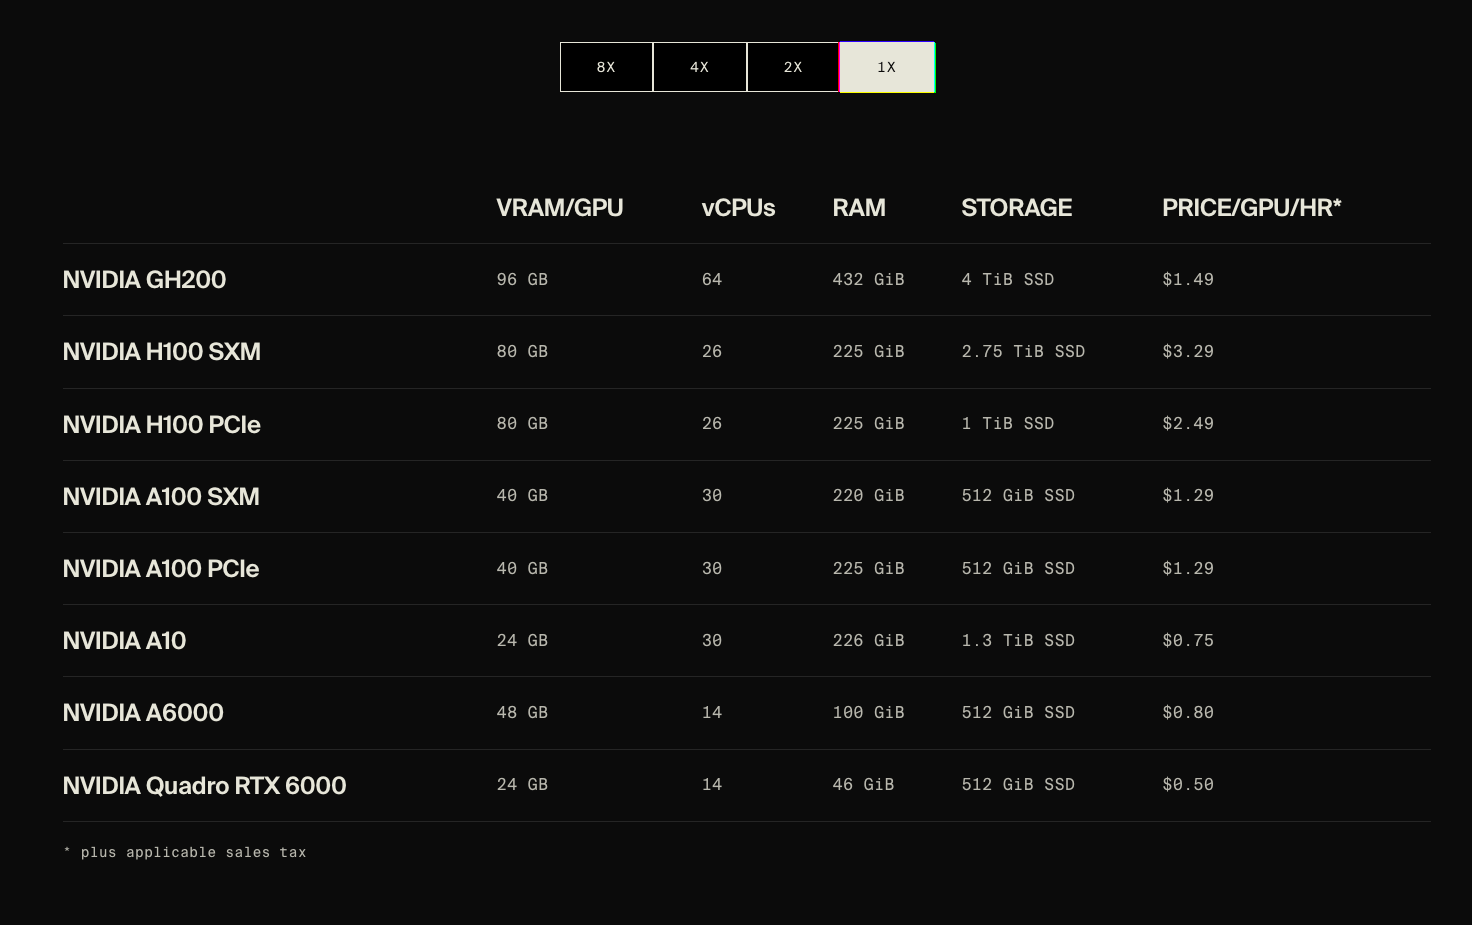The height and width of the screenshot is (925, 1472).
Task: Select the NVIDIA GH200 row name
Action: (x=144, y=280)
